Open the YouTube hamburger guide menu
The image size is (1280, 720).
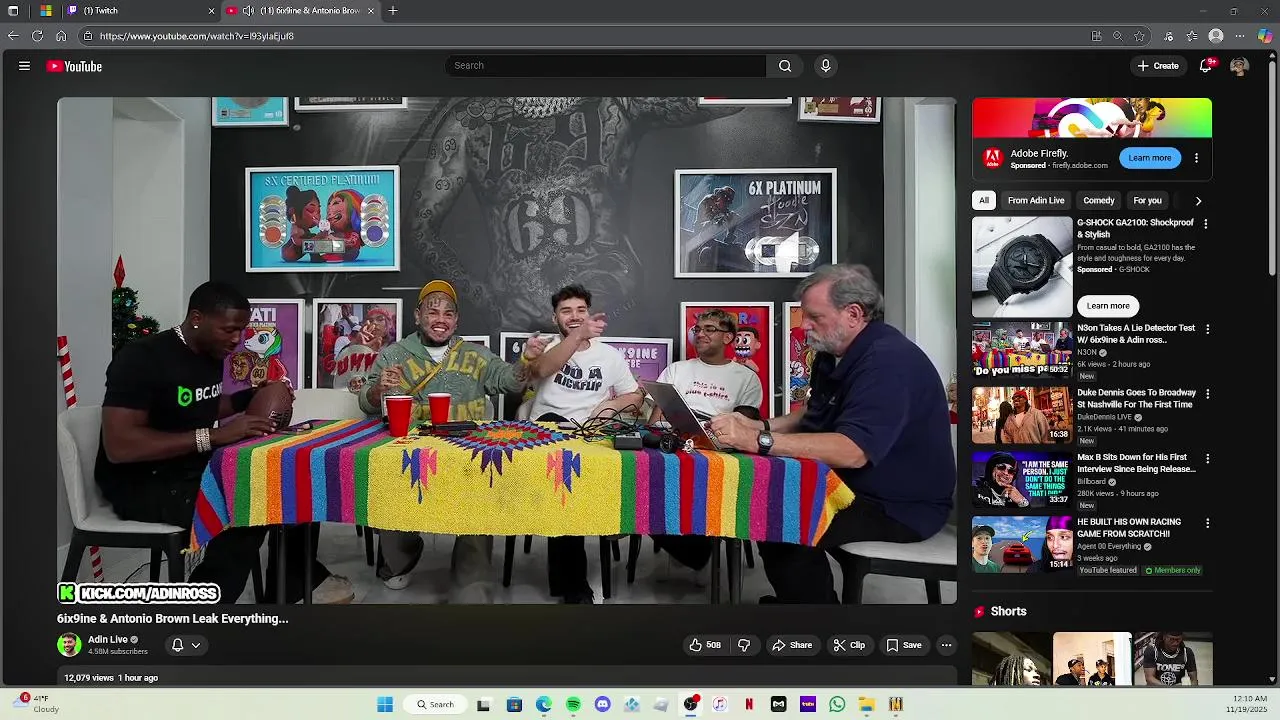coord(24,66)
